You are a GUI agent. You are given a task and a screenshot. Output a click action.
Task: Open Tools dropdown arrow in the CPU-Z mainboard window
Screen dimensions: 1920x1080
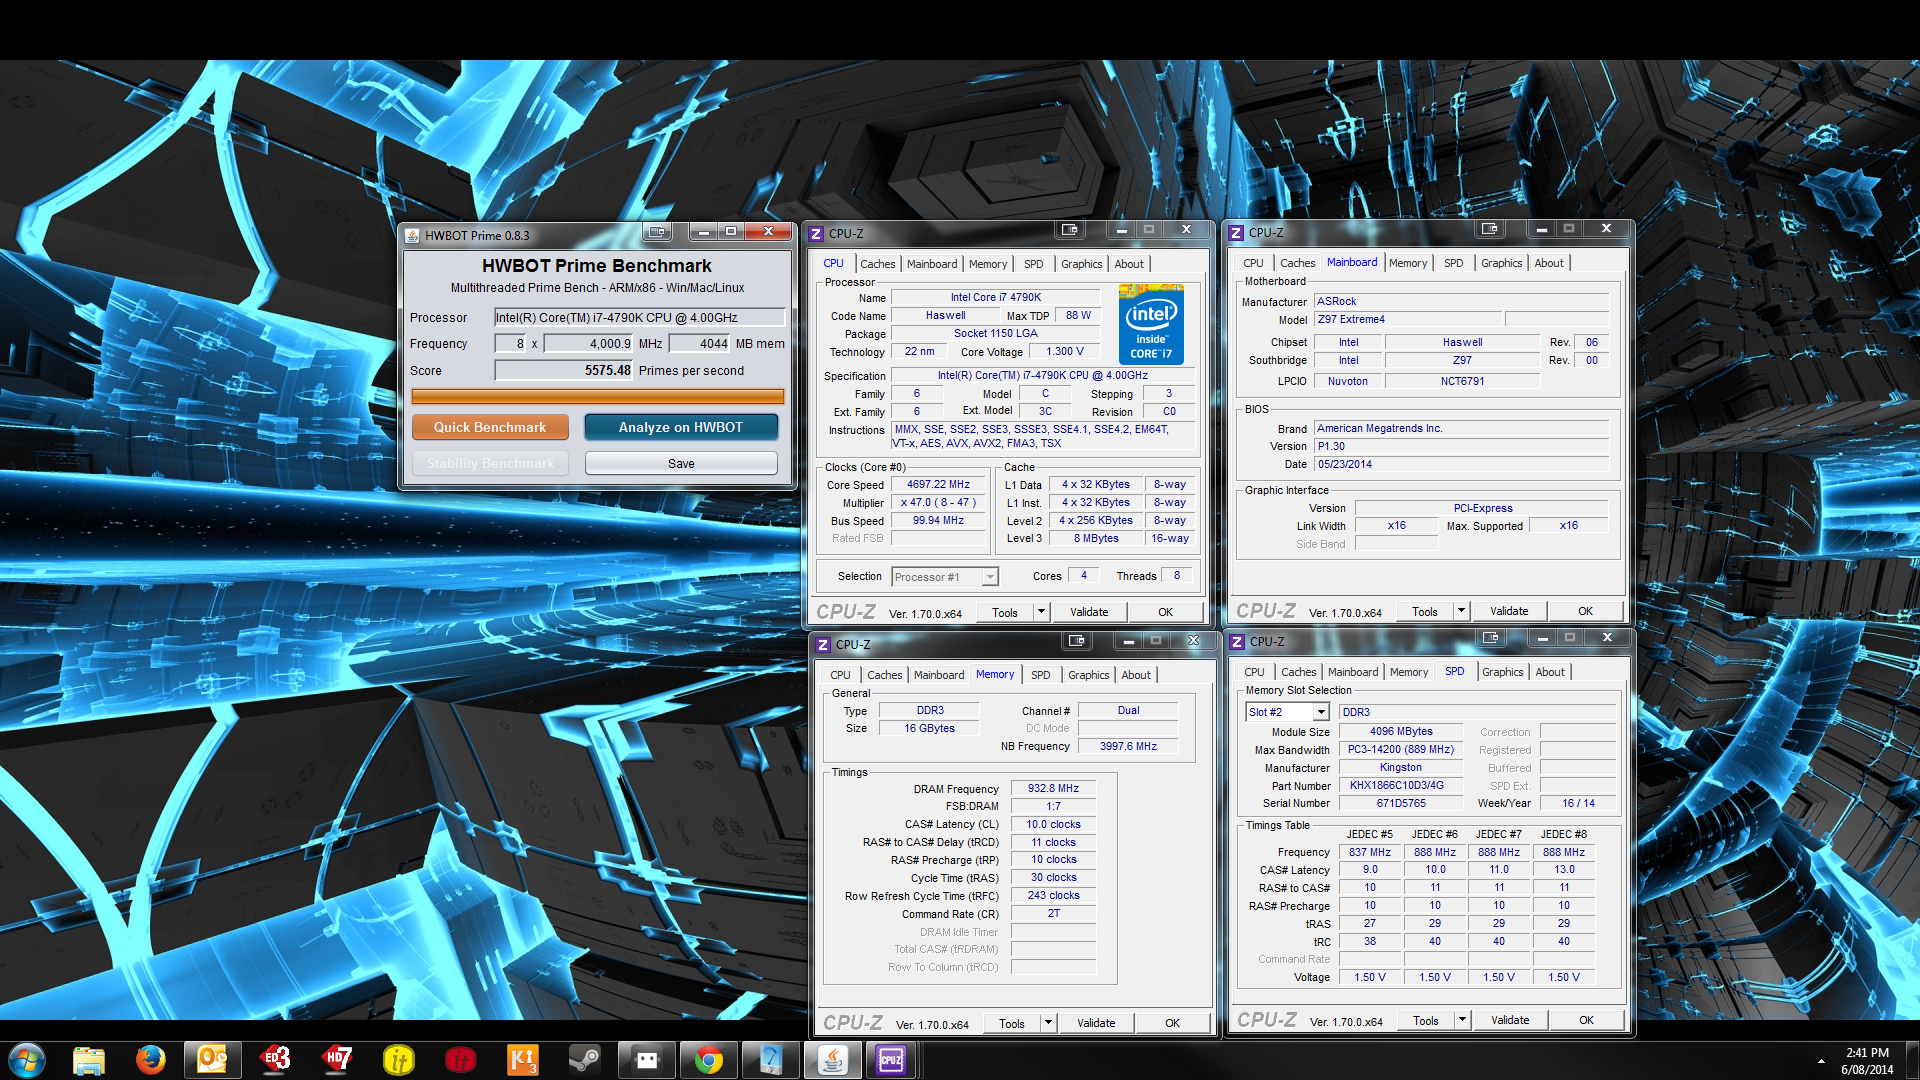coord(1461,611)
